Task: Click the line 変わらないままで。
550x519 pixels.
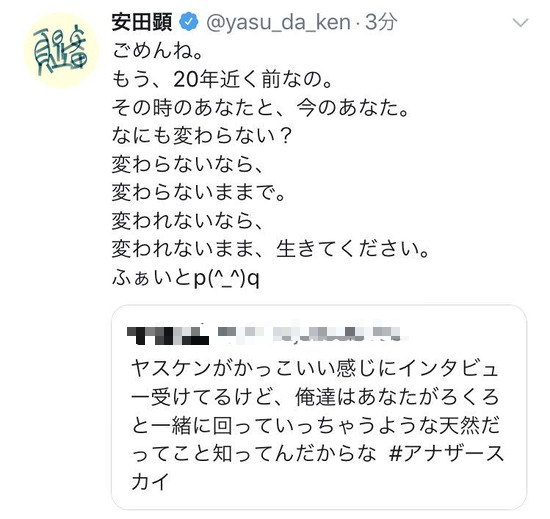Action: pos(199,193)
